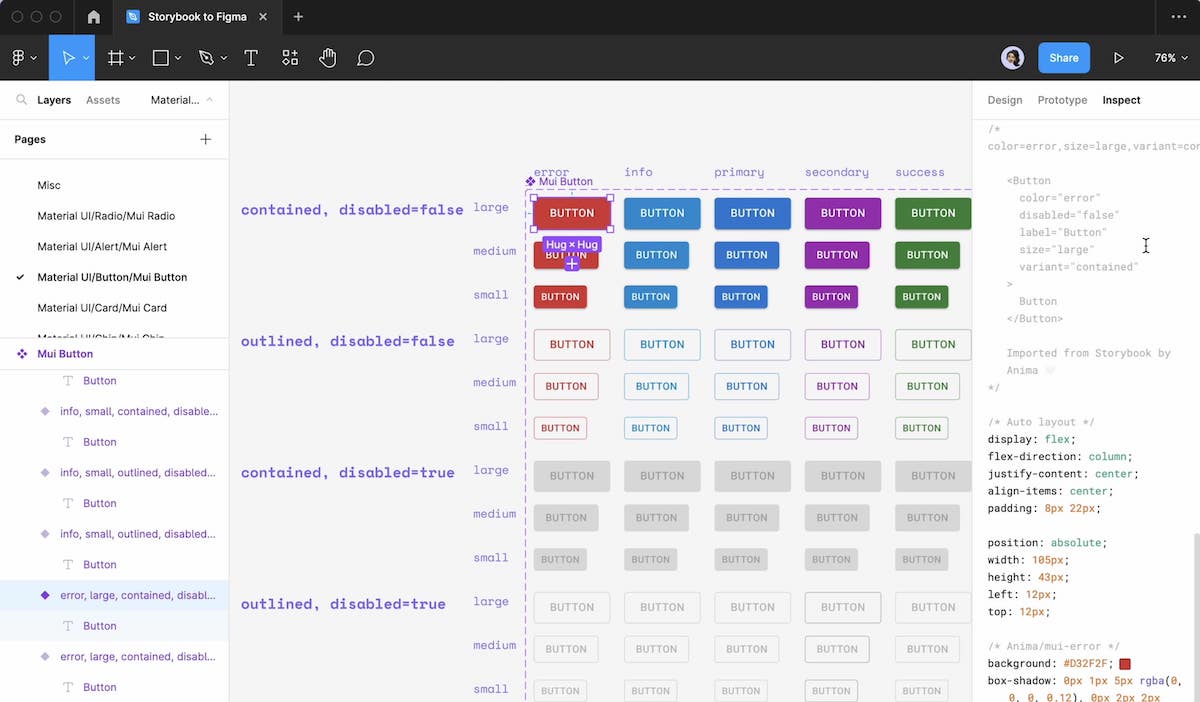This screenshot has width=1200, height=702.
Task: Click the search icon in left panel
Action: (21, 100)
